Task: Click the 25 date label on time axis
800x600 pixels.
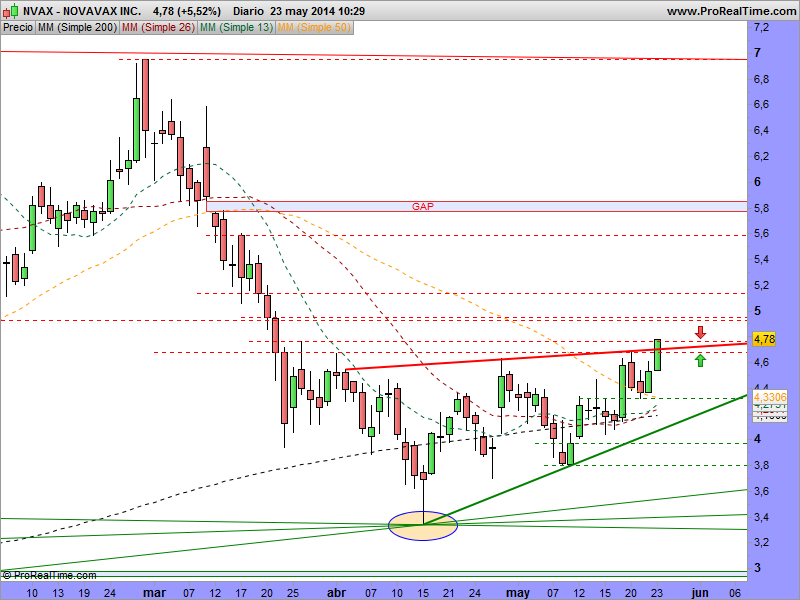Action: (x=293, y=593)
